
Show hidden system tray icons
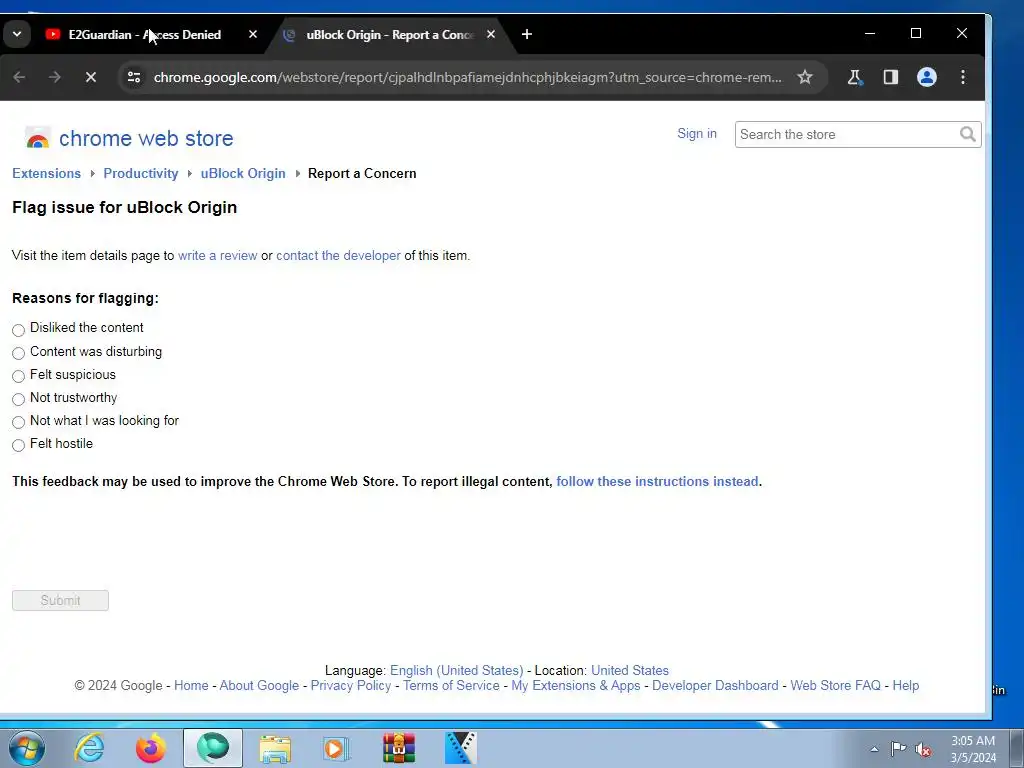pos(874,749)
